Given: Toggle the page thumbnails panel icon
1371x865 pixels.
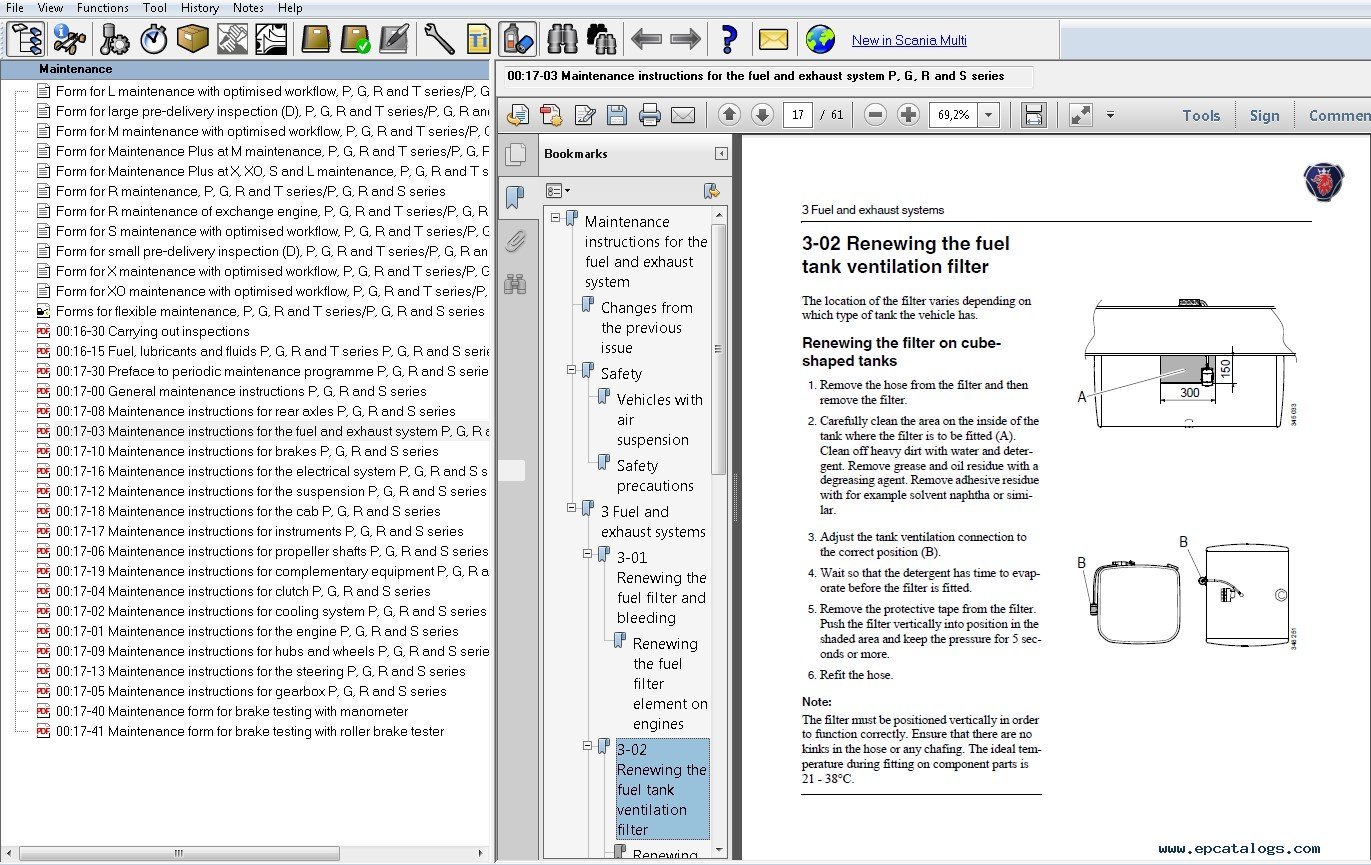Looking at the screenshot, I should click(515, 154).
